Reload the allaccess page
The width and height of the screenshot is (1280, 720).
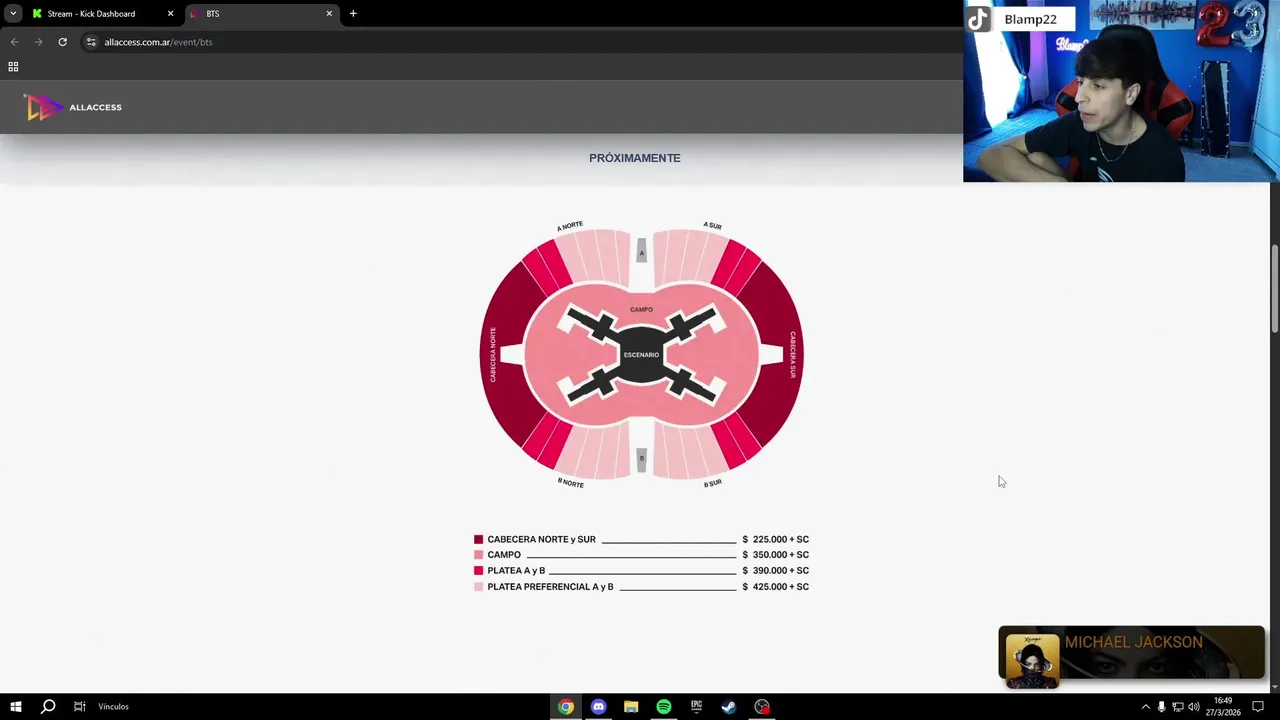(62, 42)
